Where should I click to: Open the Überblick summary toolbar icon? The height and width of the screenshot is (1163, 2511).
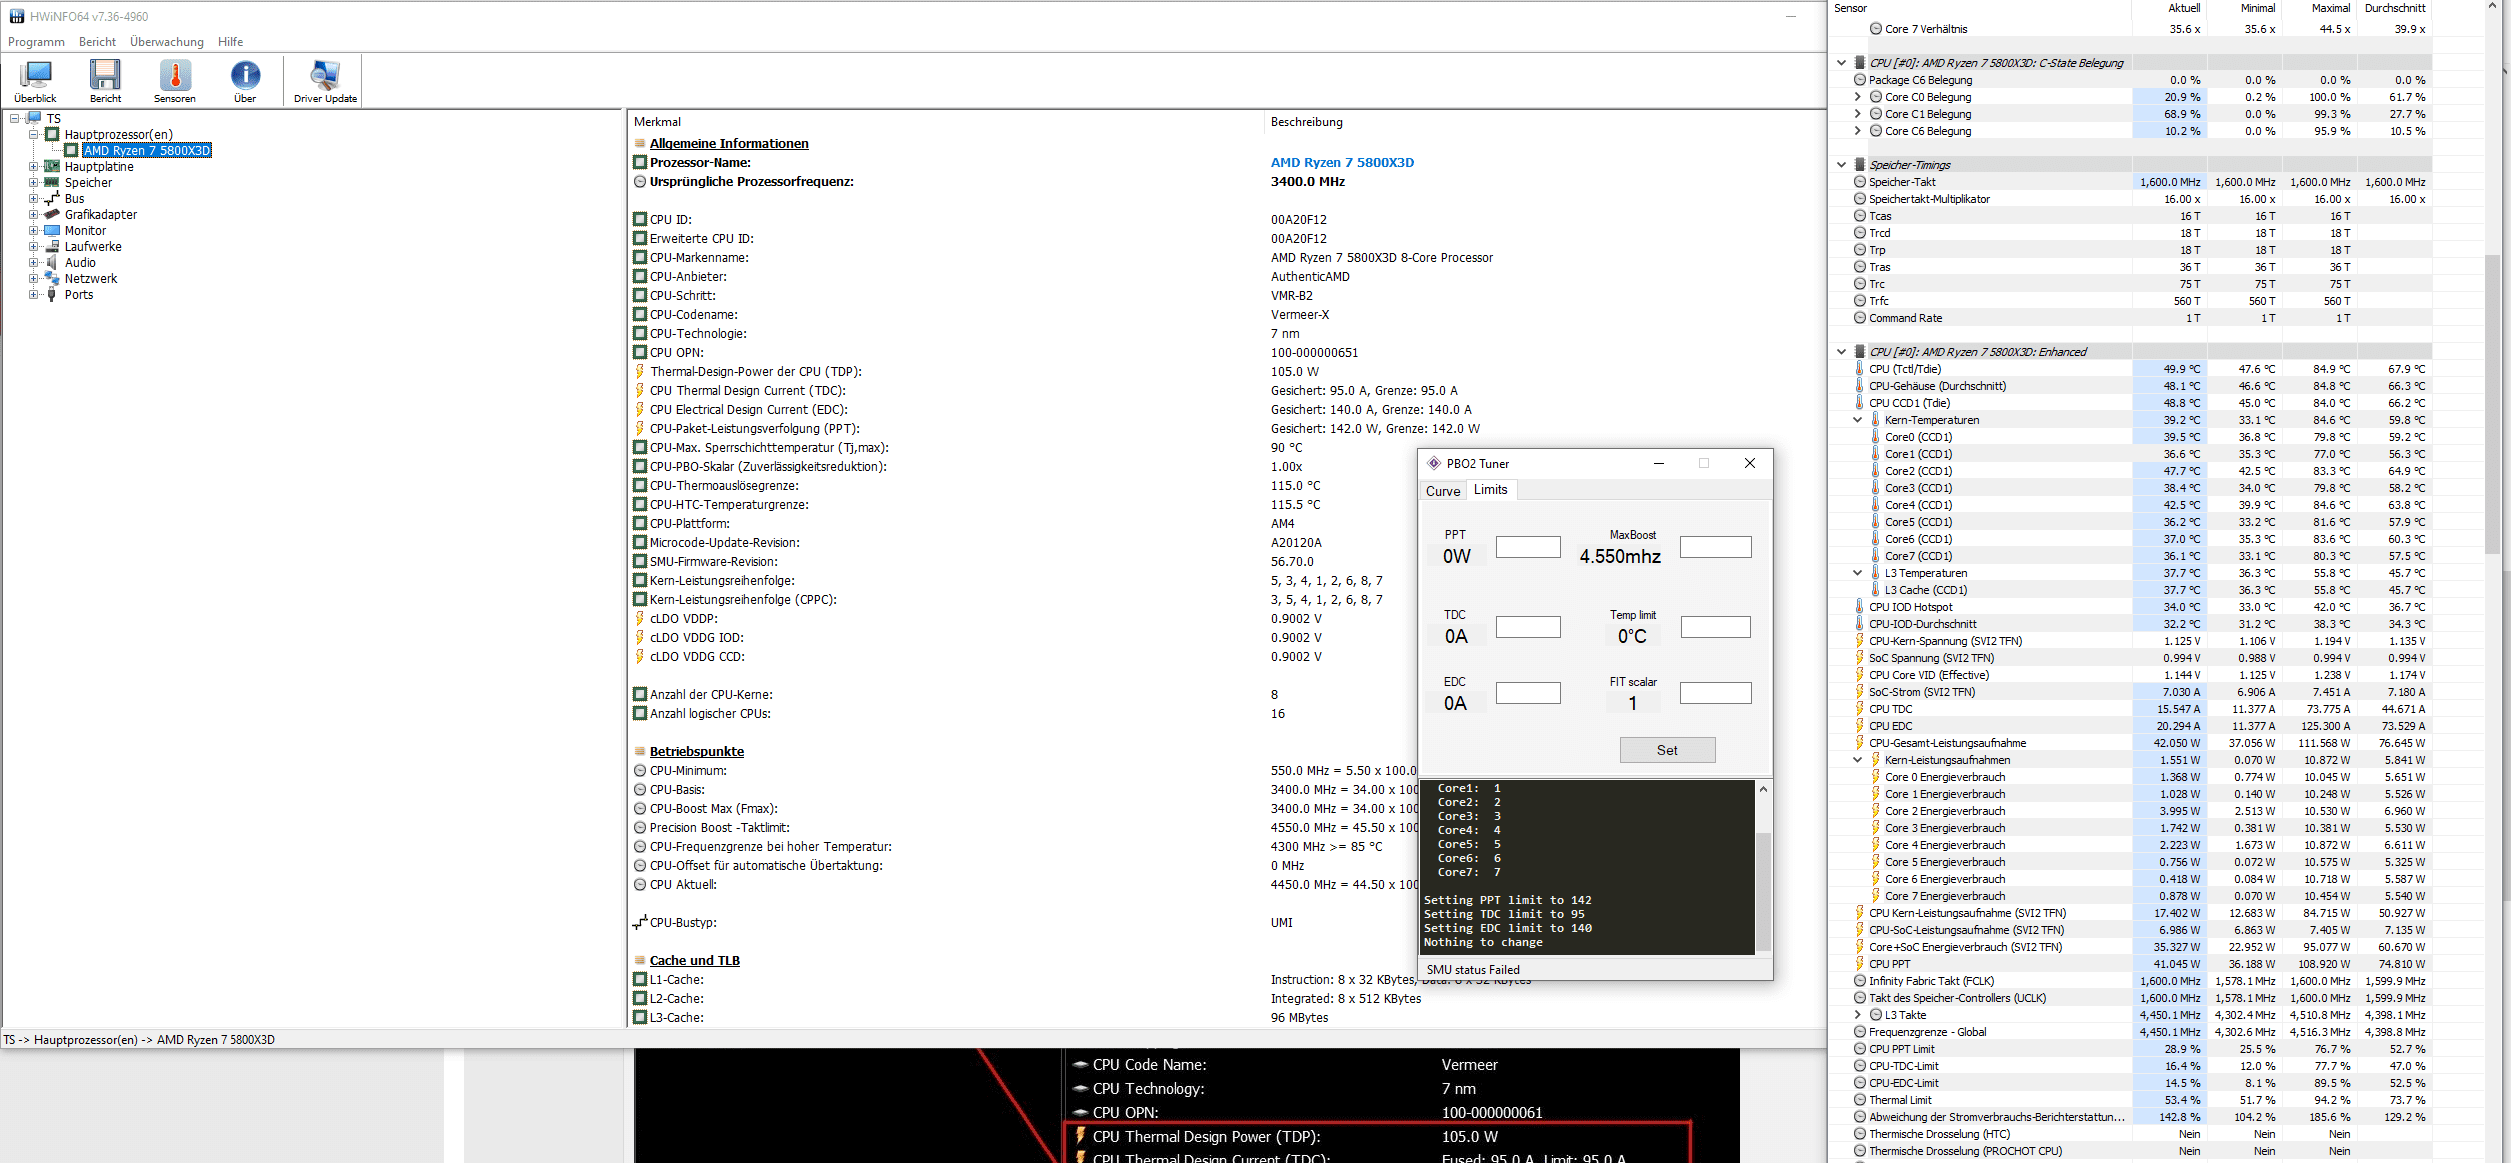point(36,81)
